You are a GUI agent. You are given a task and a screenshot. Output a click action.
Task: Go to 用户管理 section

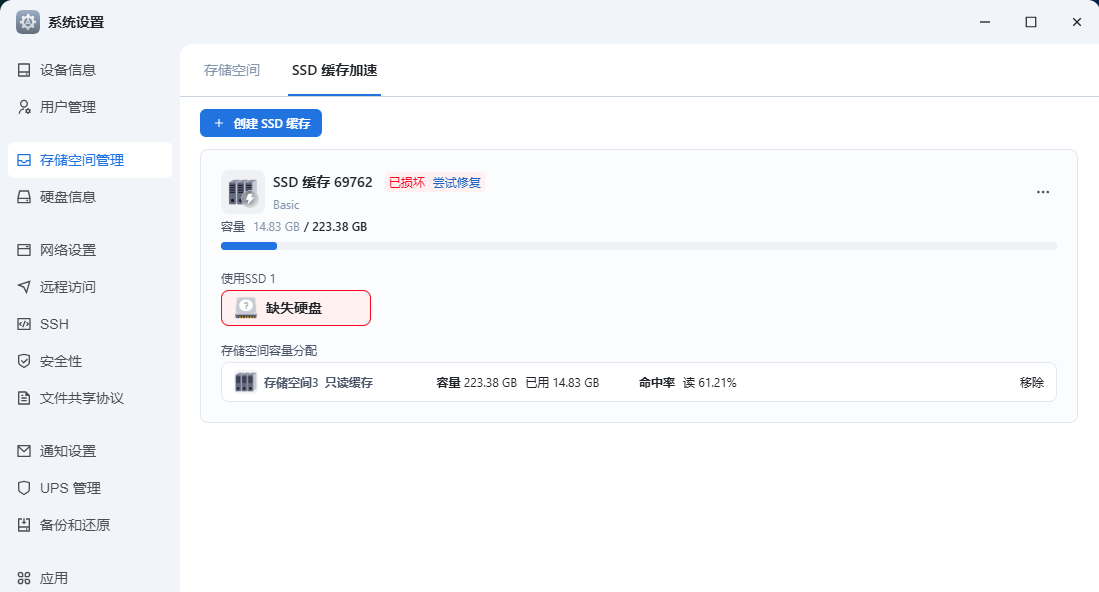90,107
